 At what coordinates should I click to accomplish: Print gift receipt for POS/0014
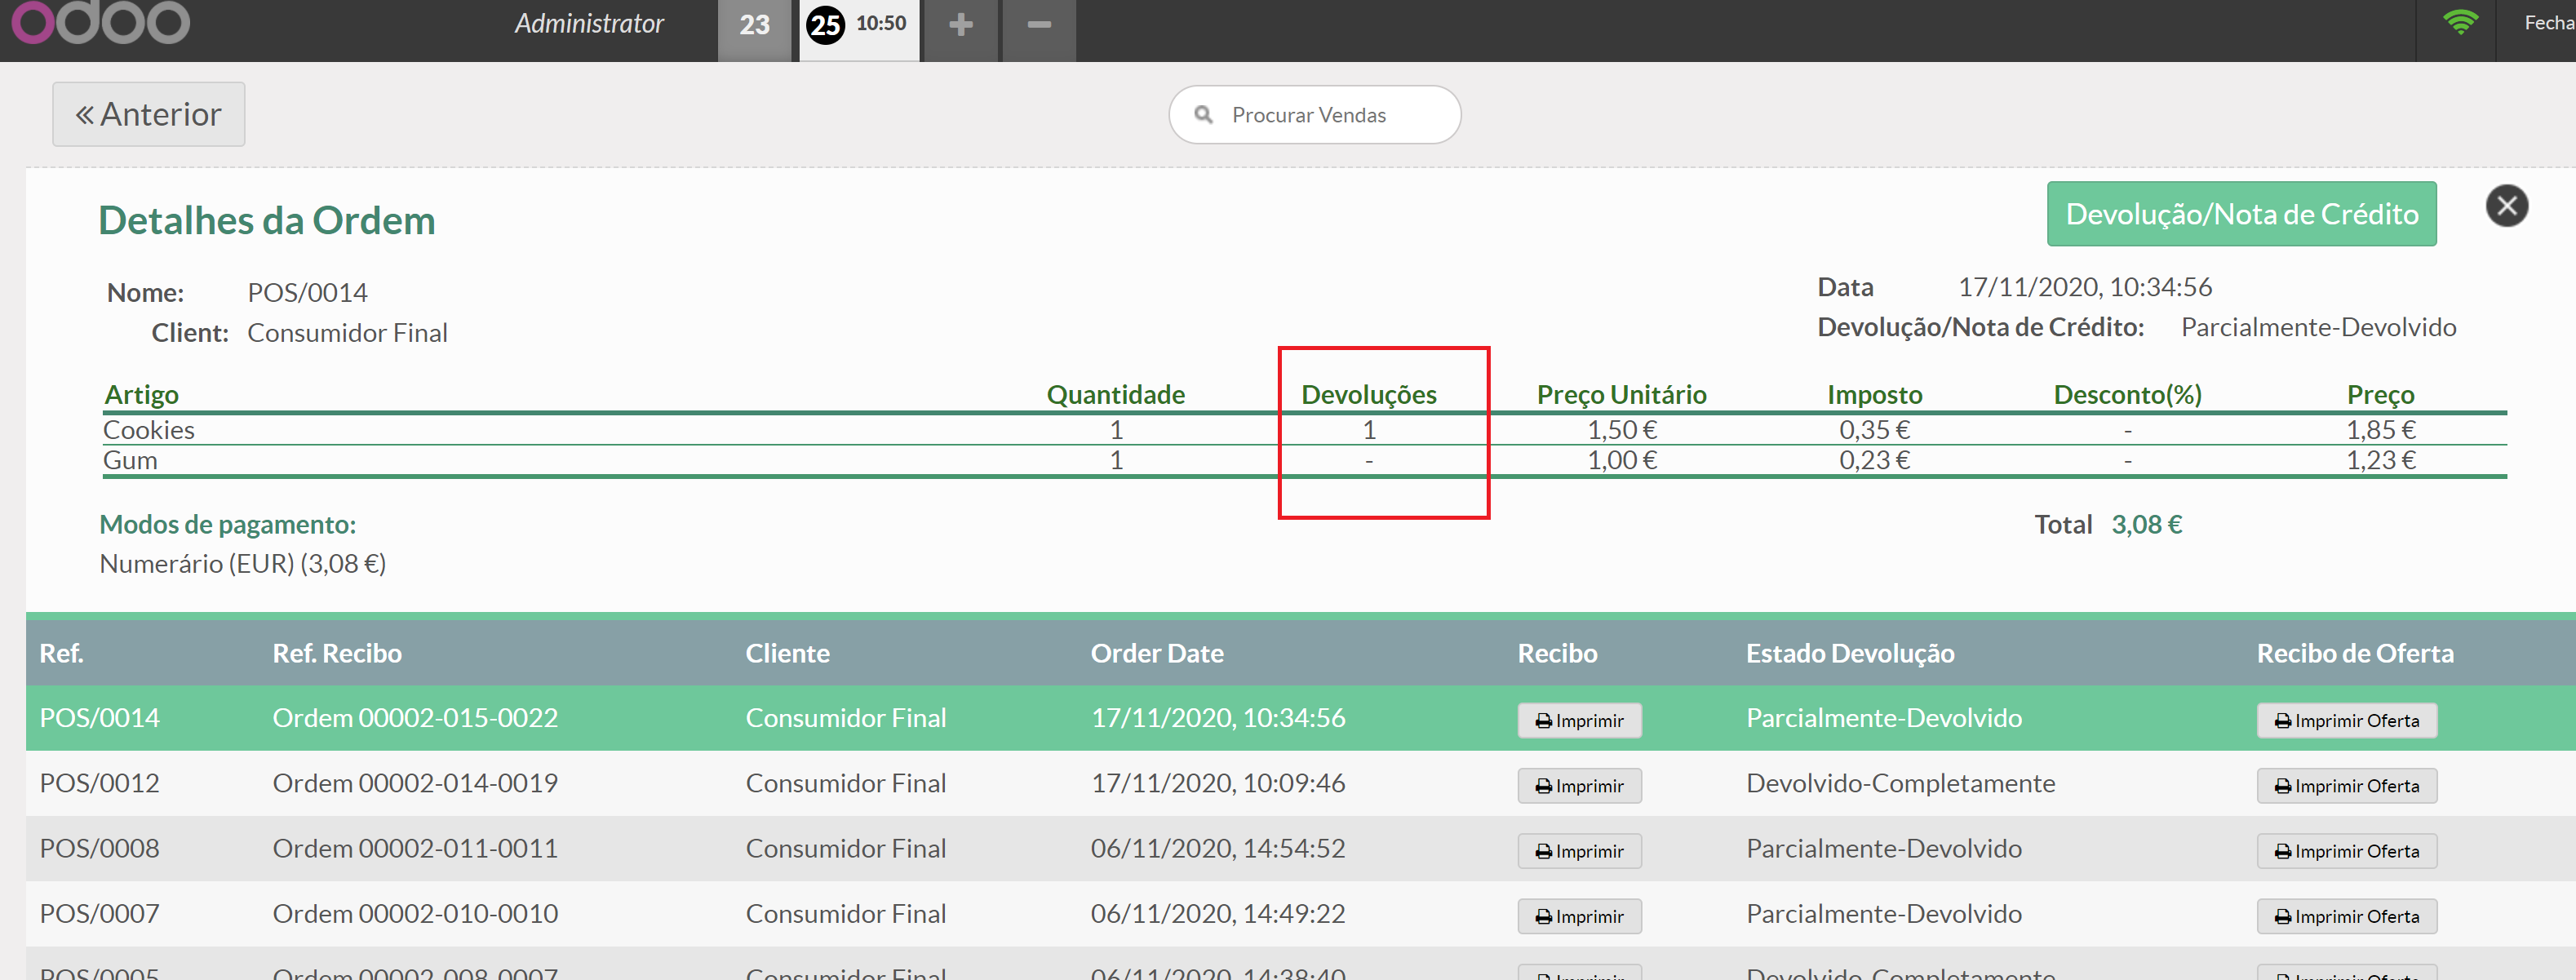click(2346, 720)
